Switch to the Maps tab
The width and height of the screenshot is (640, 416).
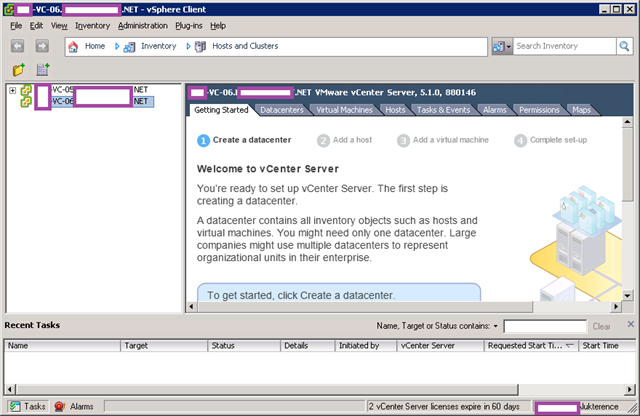click(581, 110)
